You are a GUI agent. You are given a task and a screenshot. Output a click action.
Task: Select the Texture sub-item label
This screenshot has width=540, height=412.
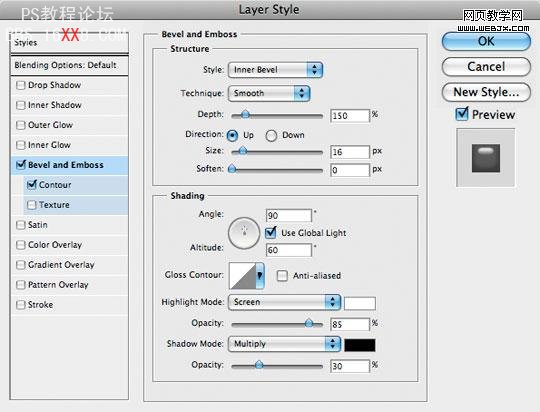[x=54, y=205]
